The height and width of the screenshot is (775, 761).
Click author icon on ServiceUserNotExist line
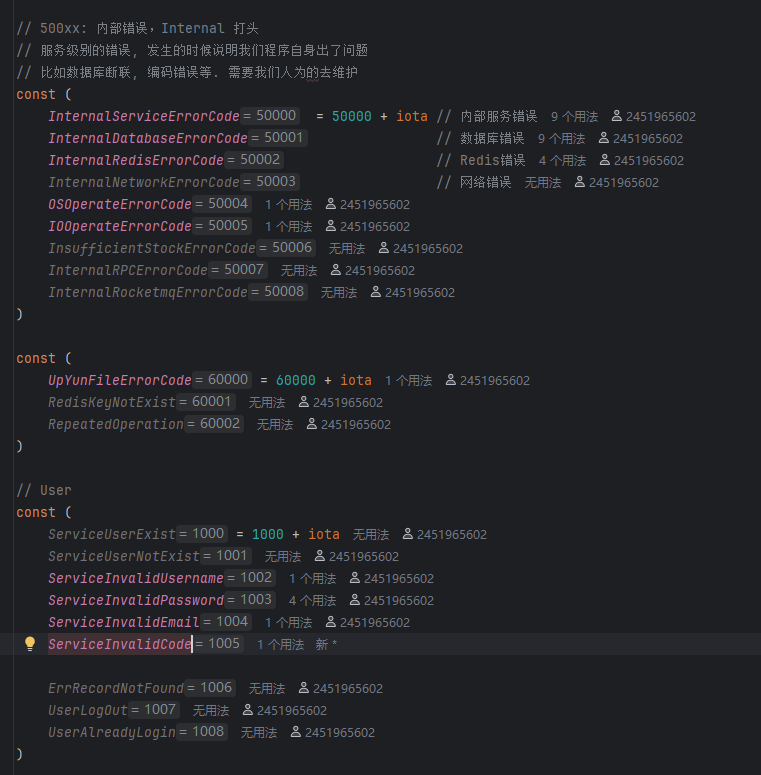[320, 556]
